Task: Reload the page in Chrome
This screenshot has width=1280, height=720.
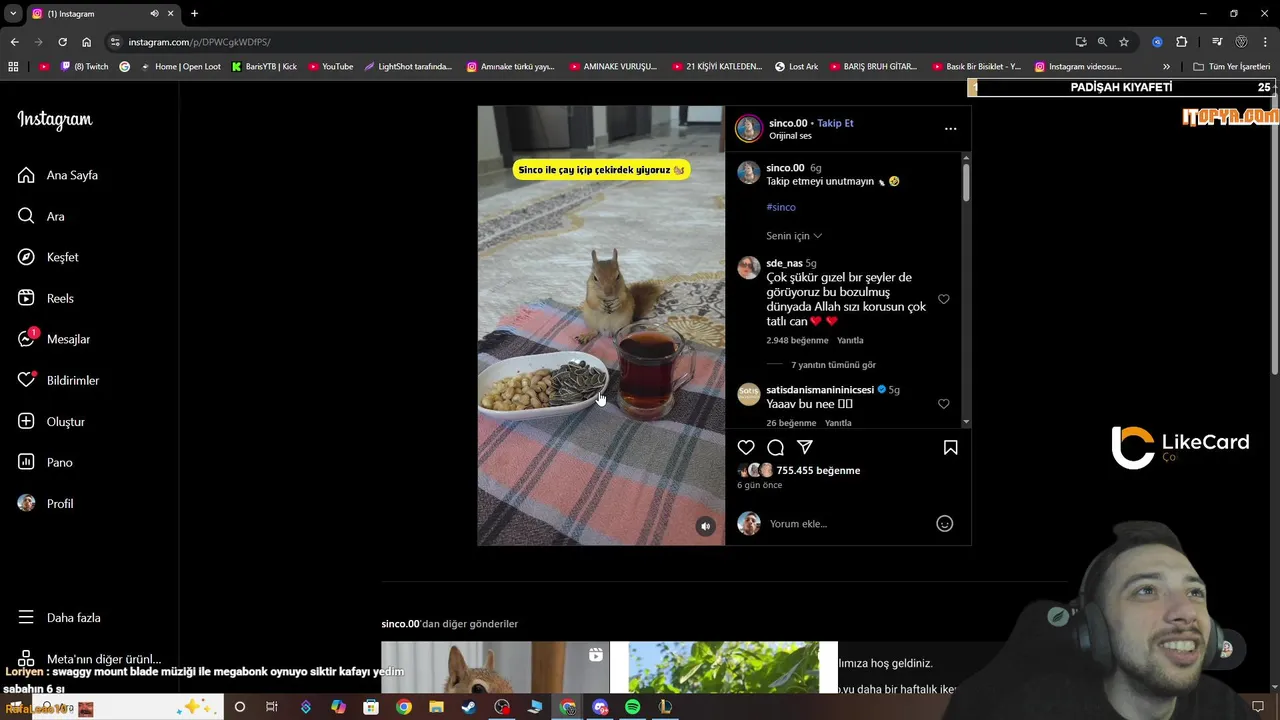Action: pos(62,42)
